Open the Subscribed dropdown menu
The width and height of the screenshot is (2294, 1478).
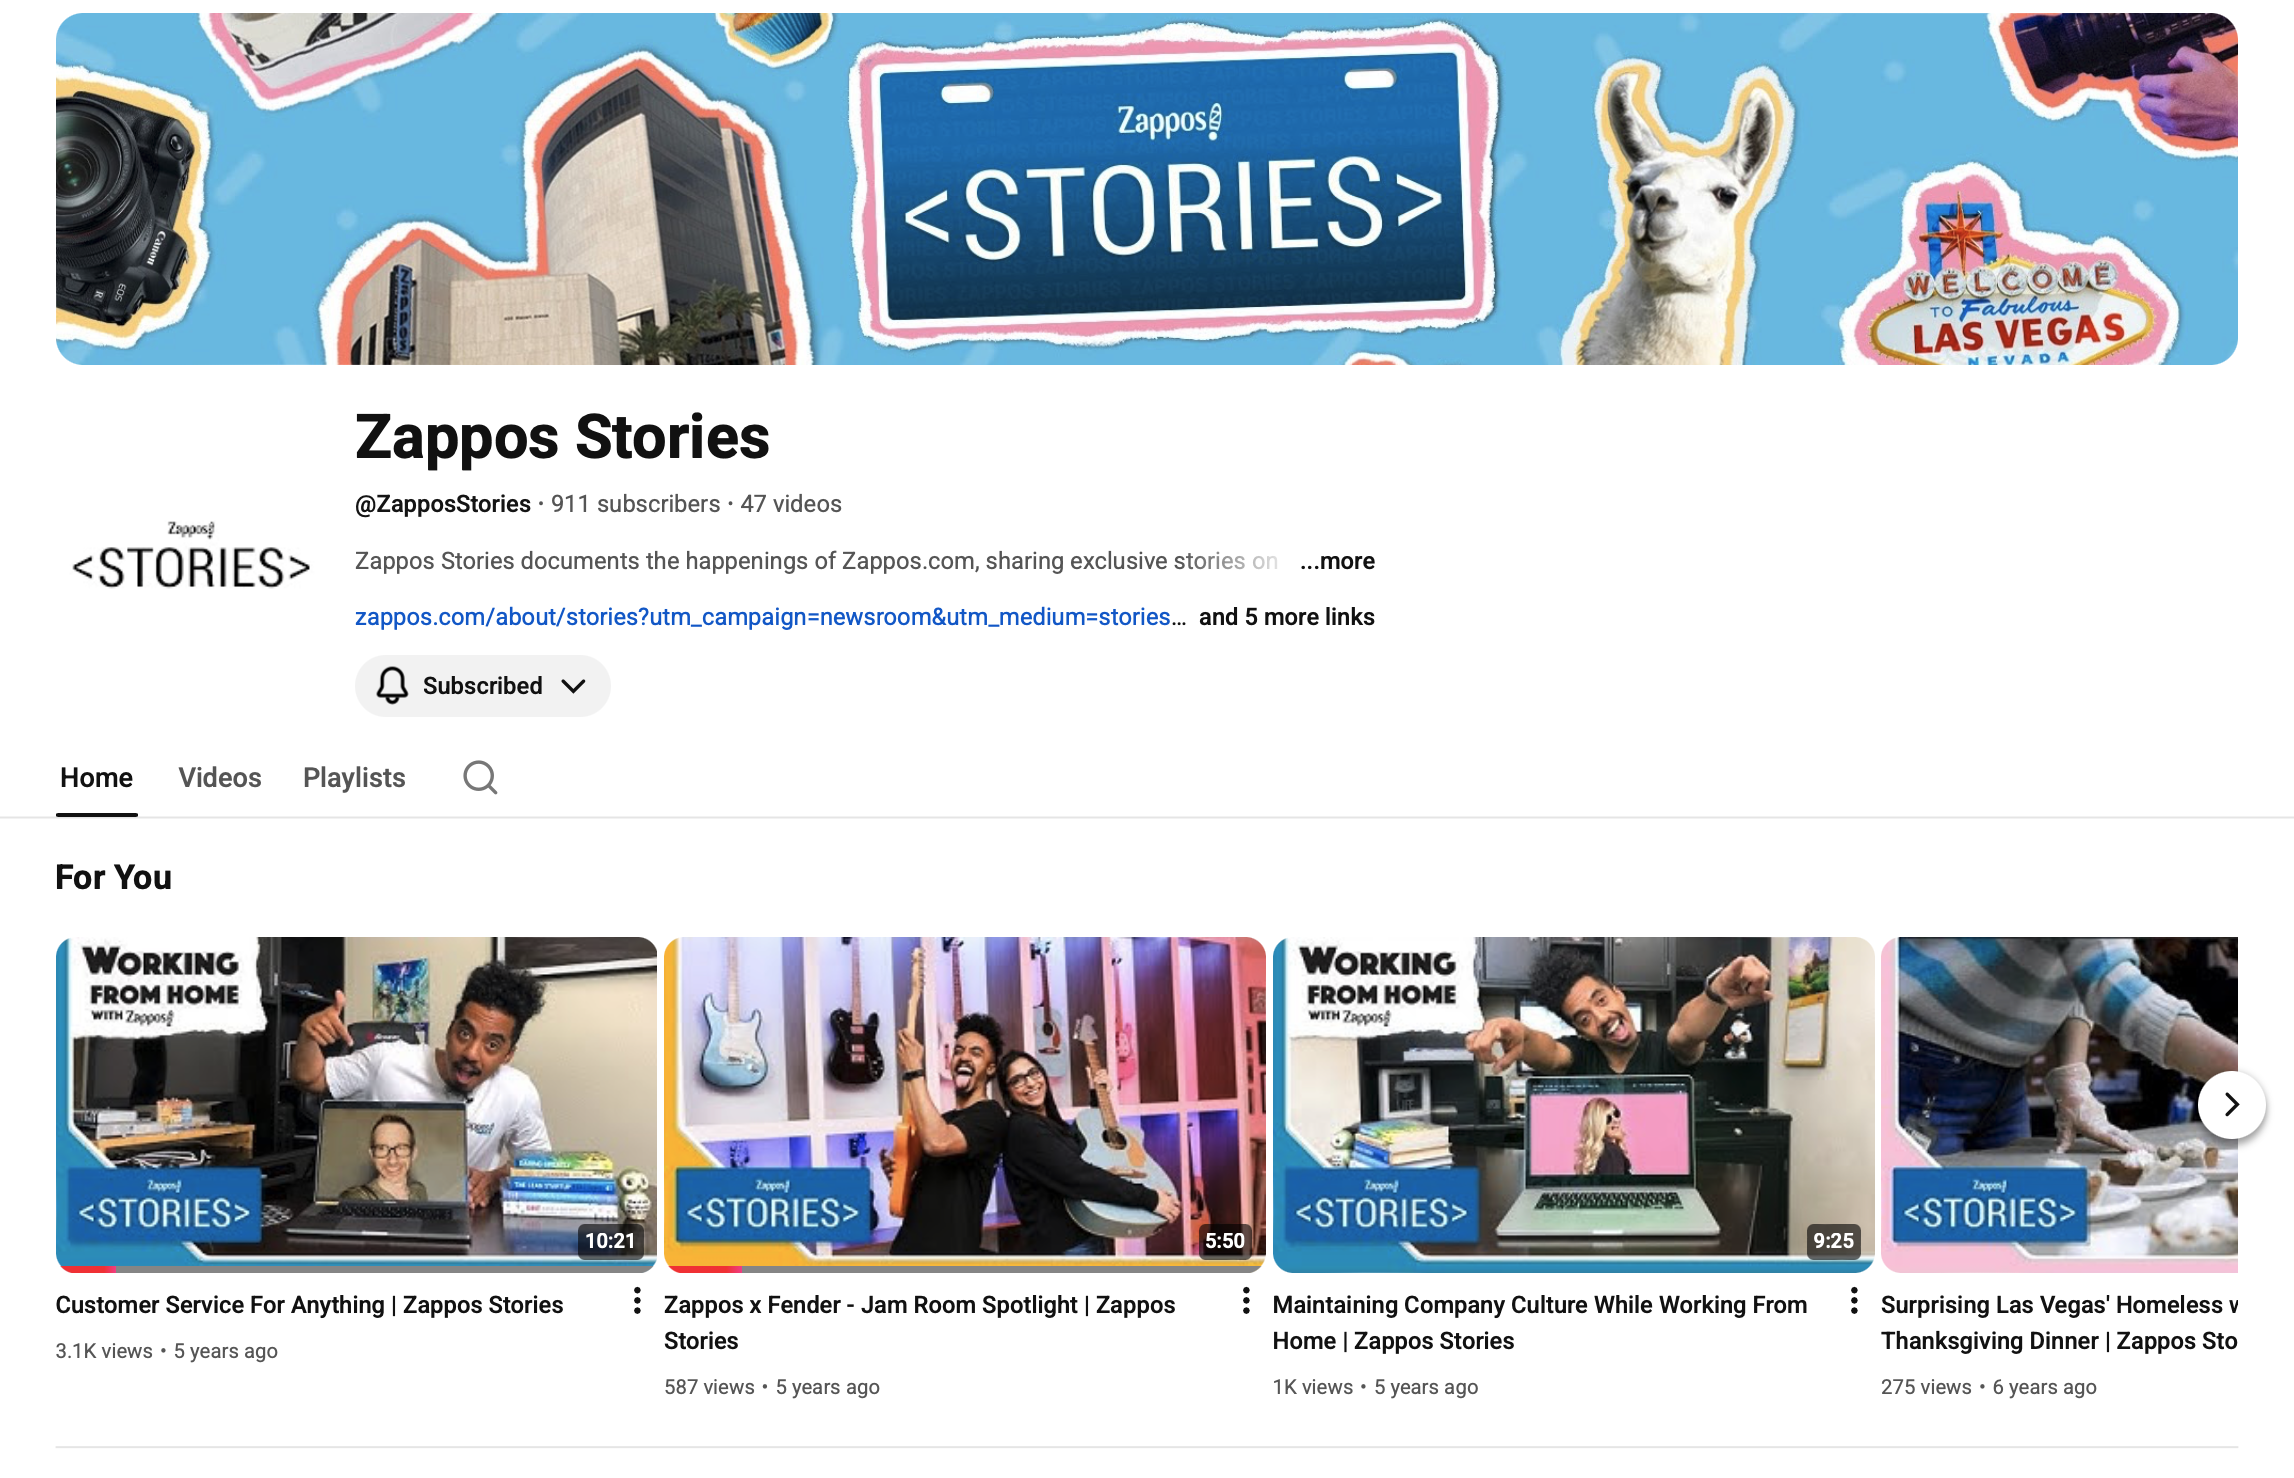[x=573, y=685]
